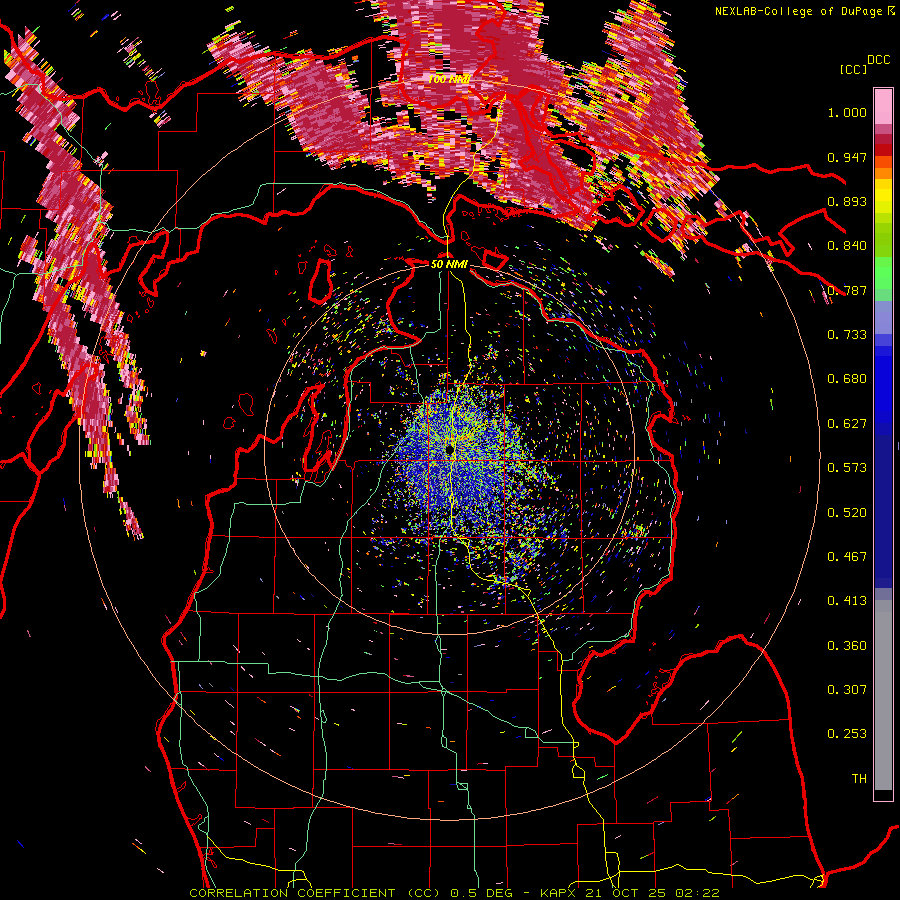Screen dimensions: 900x900
Task: Click the 0.573 scale value
Action: click(x=847, y=468)
